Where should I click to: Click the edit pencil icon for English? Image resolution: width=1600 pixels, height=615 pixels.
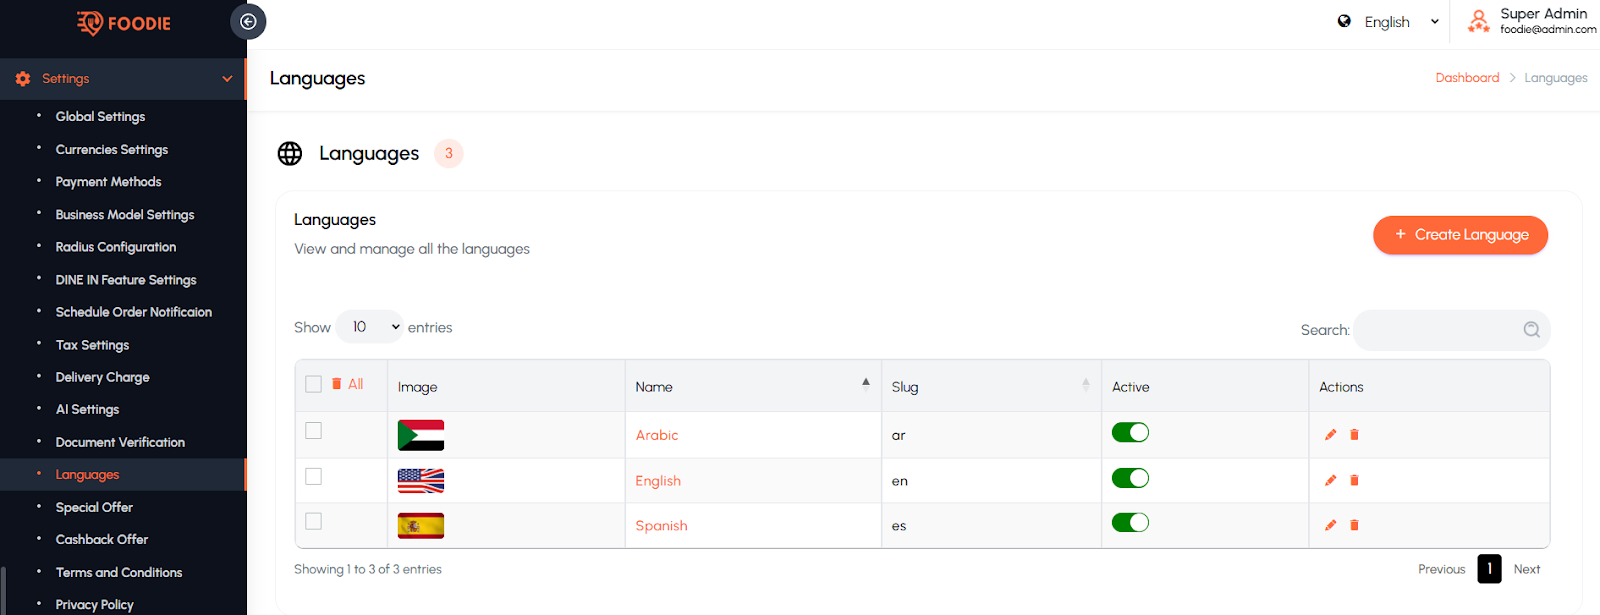point(1330,480)
